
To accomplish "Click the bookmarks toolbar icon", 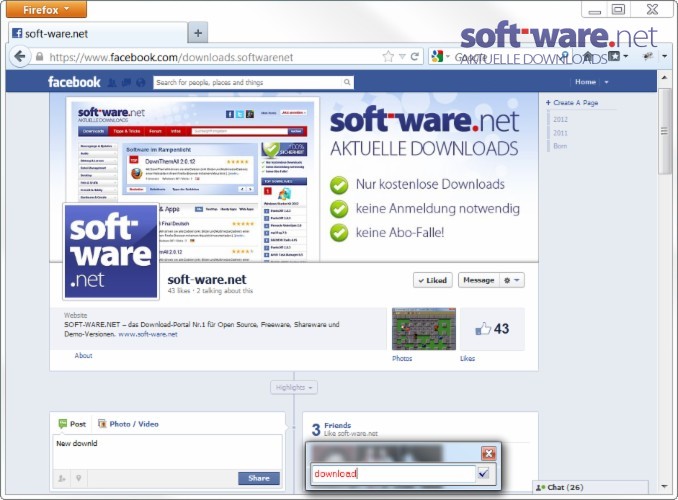I will [614, 56].
